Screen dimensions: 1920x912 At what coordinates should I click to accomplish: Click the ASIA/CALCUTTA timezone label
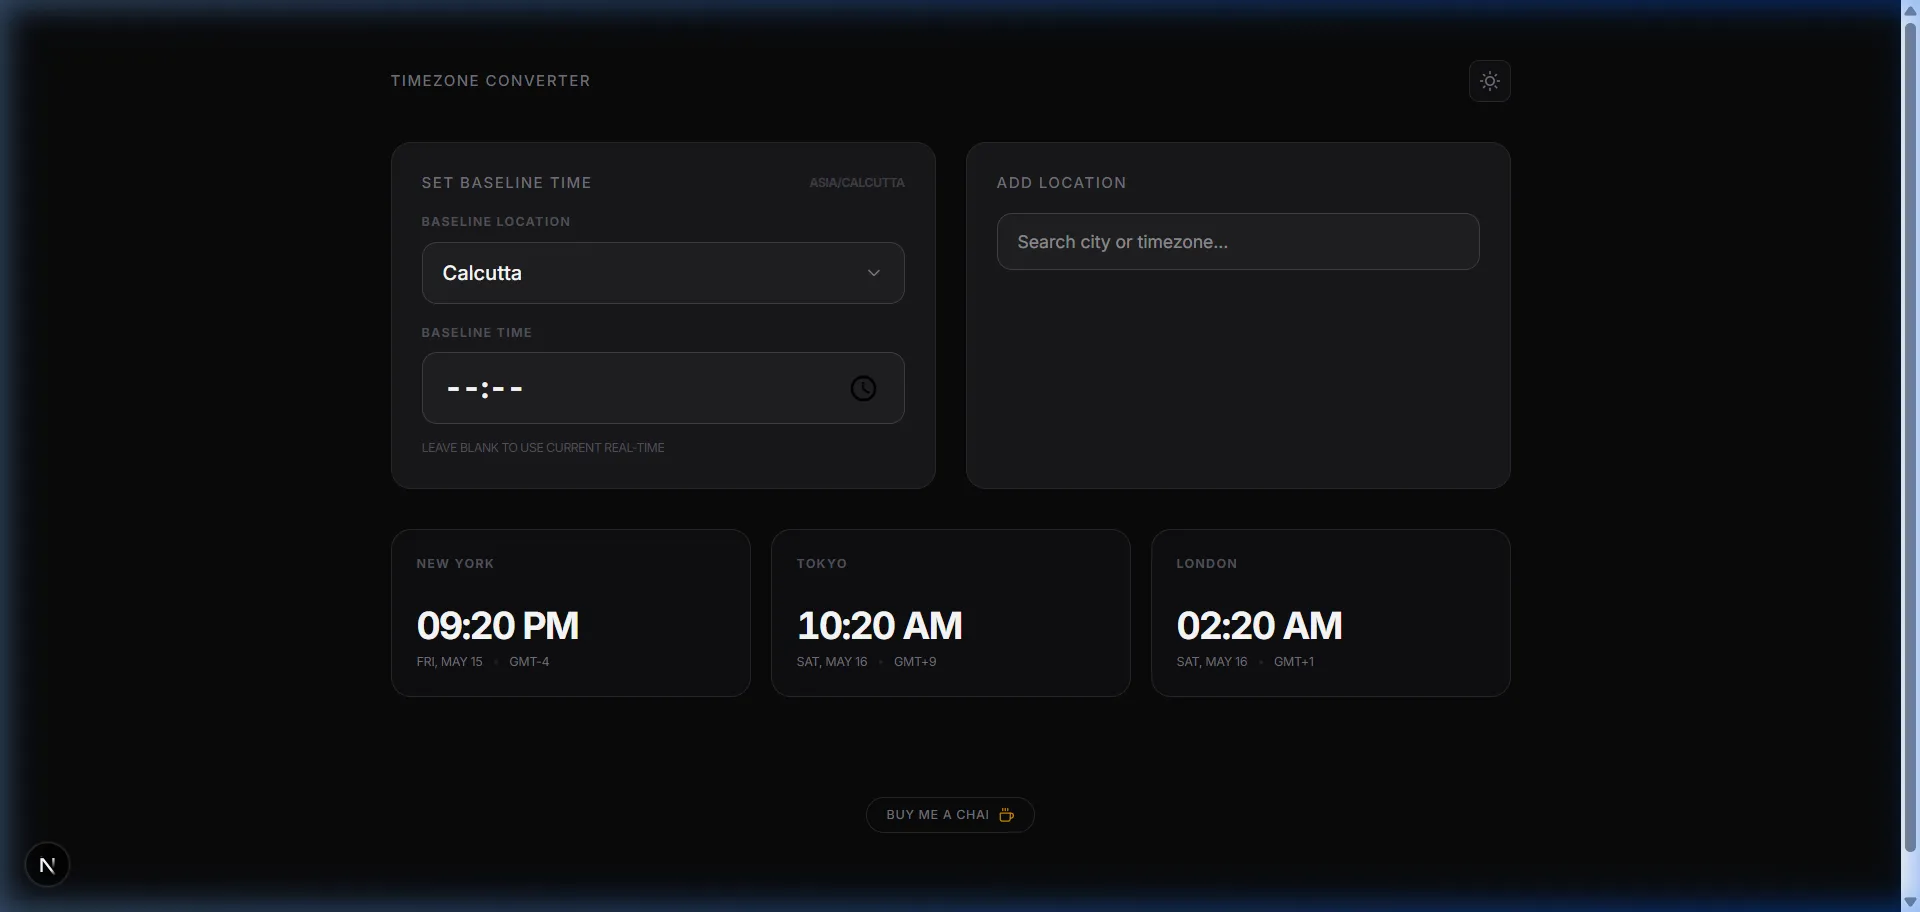[x=857, y=183]
